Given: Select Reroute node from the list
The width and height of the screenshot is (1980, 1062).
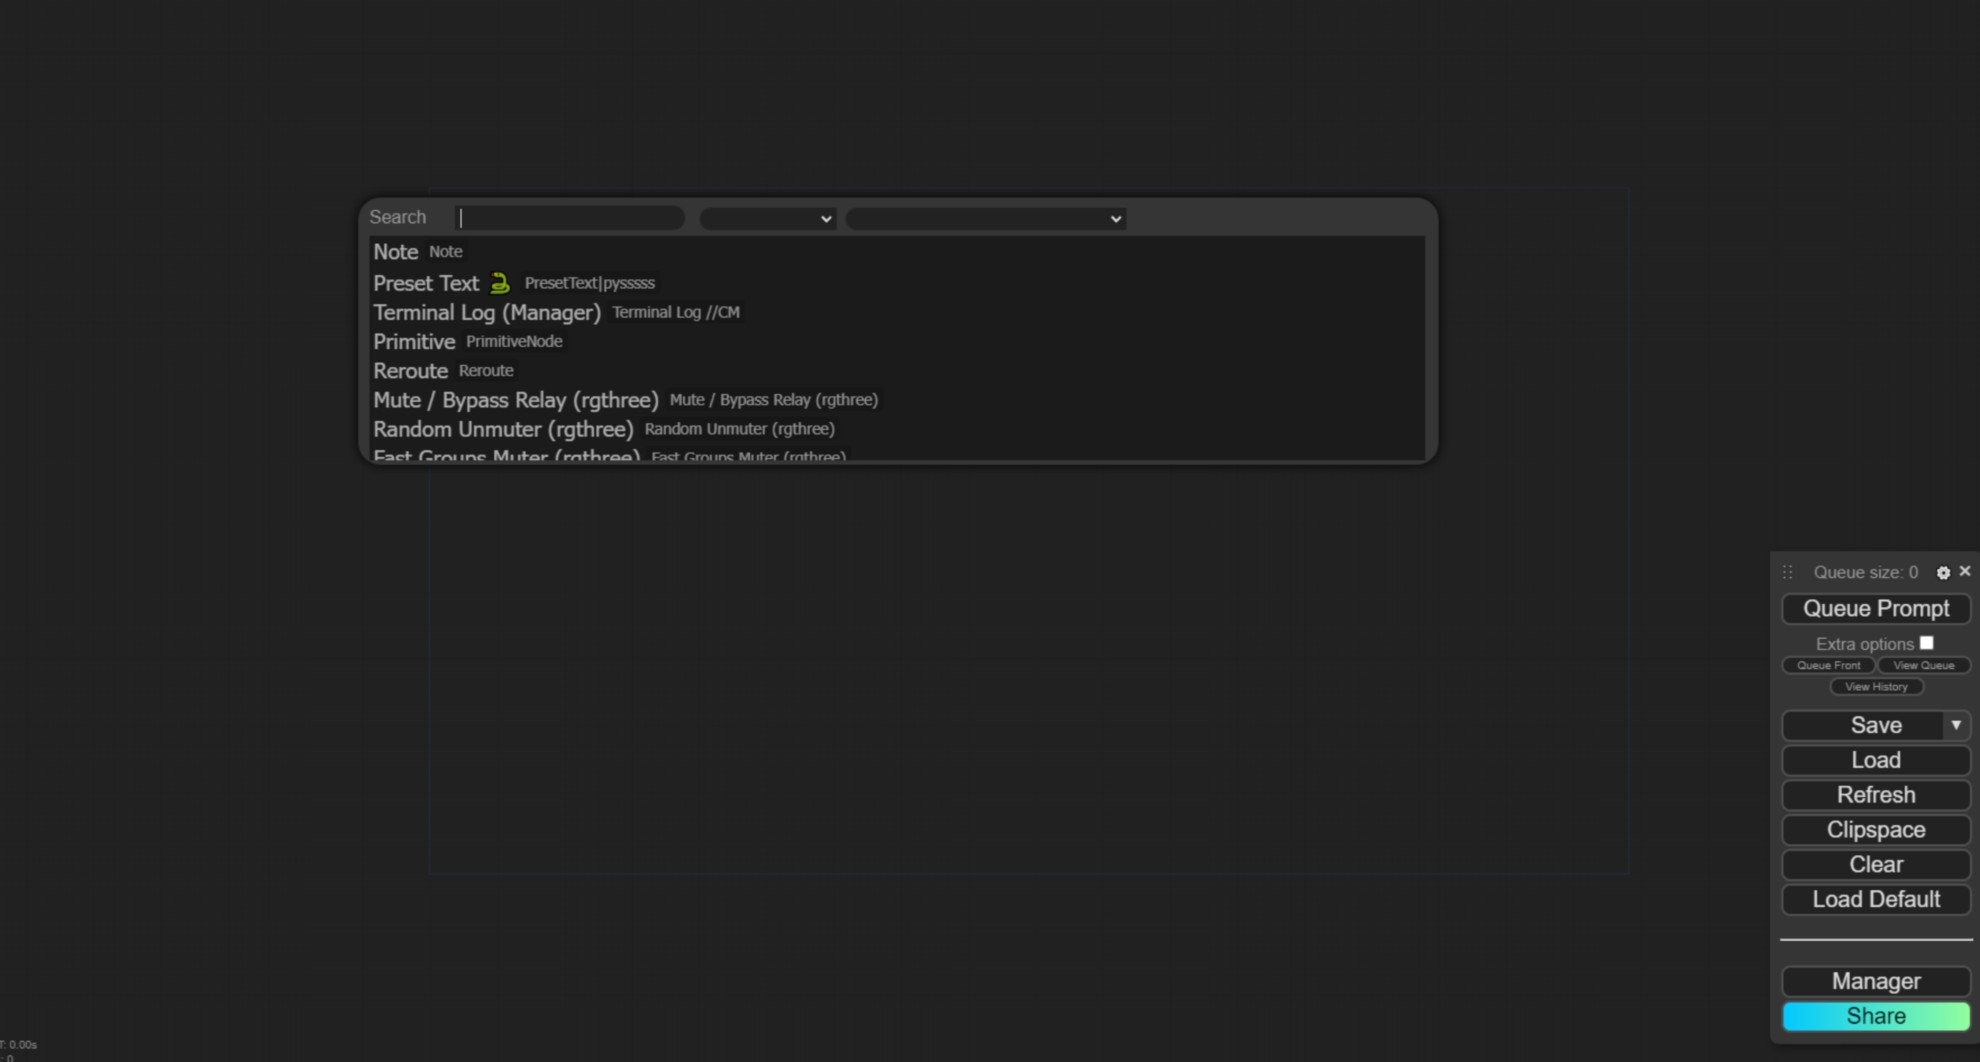Looking at the screenshot, I should coord(410,371).
